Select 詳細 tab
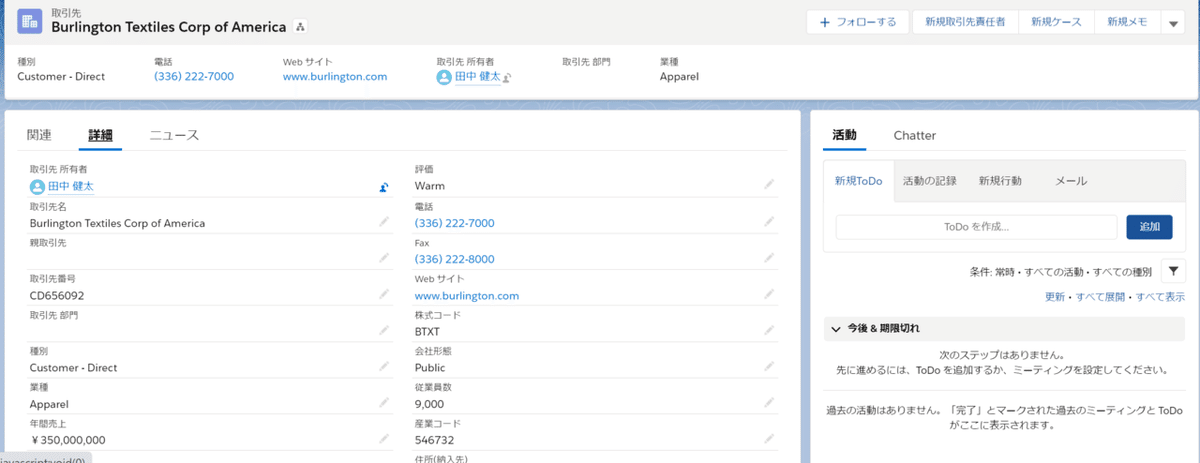Image resolution: width=1200 pixels, height=463 pixels. (100, 135)
